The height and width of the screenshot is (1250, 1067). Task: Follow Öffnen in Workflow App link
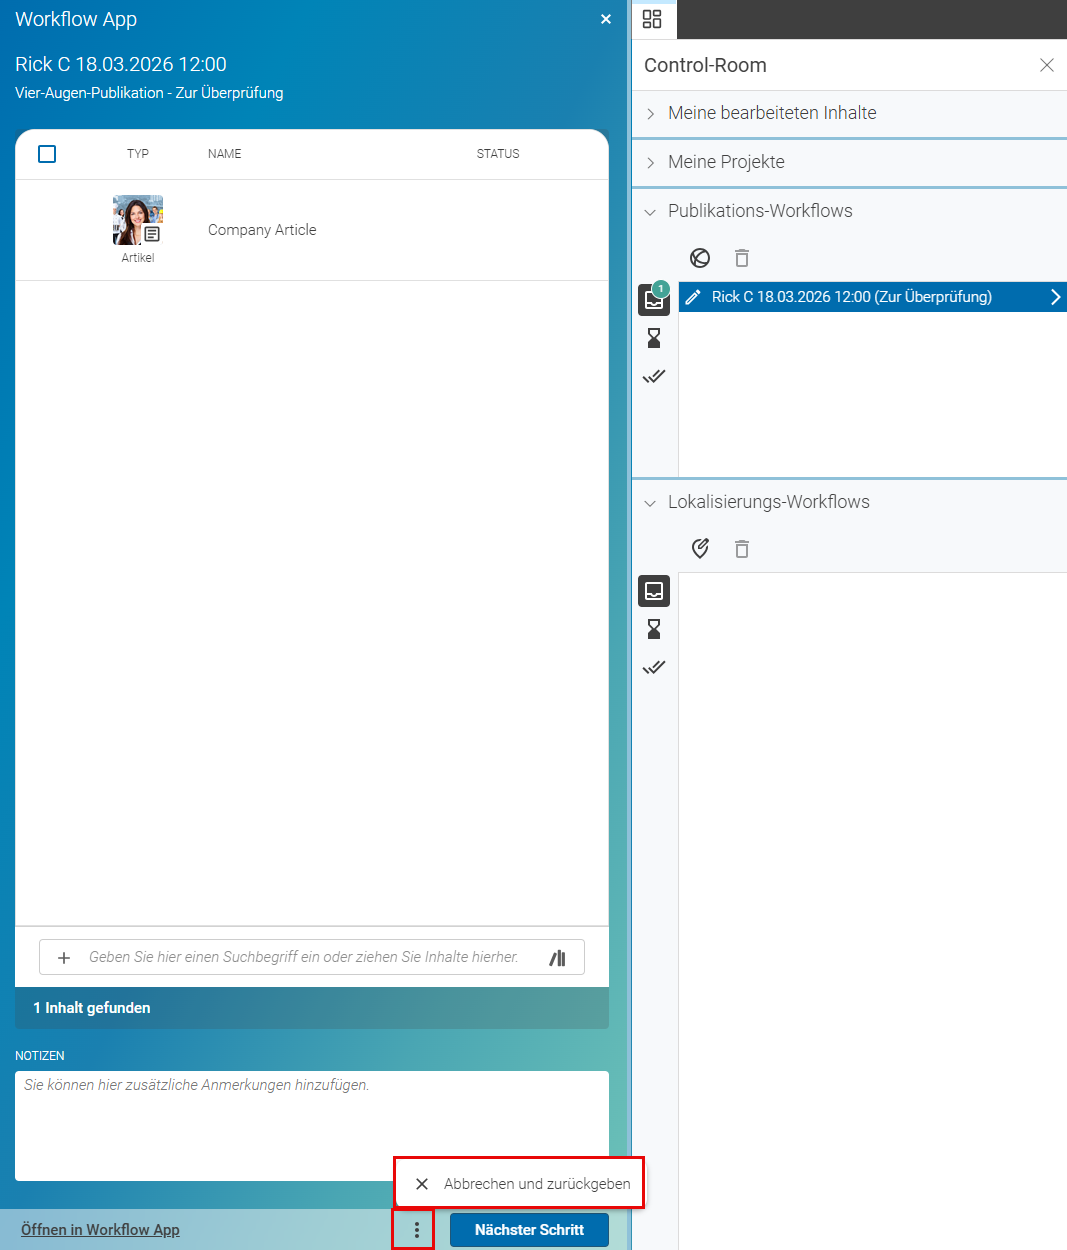100,1230
